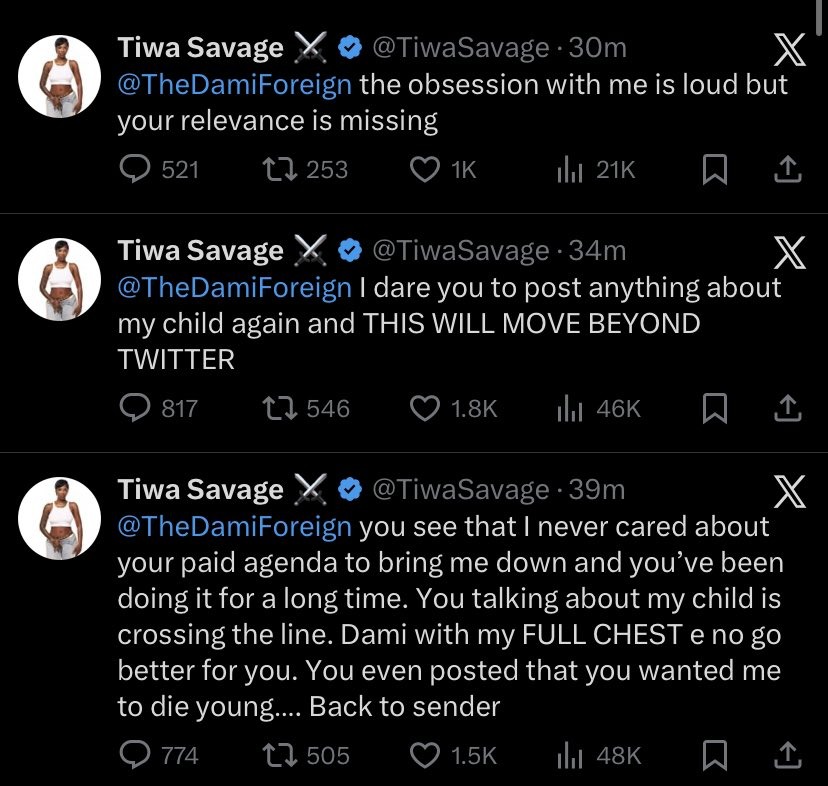Reply to the 30m-old tweet
Viewport: 828px width, 786px height.
coord(134,171)
